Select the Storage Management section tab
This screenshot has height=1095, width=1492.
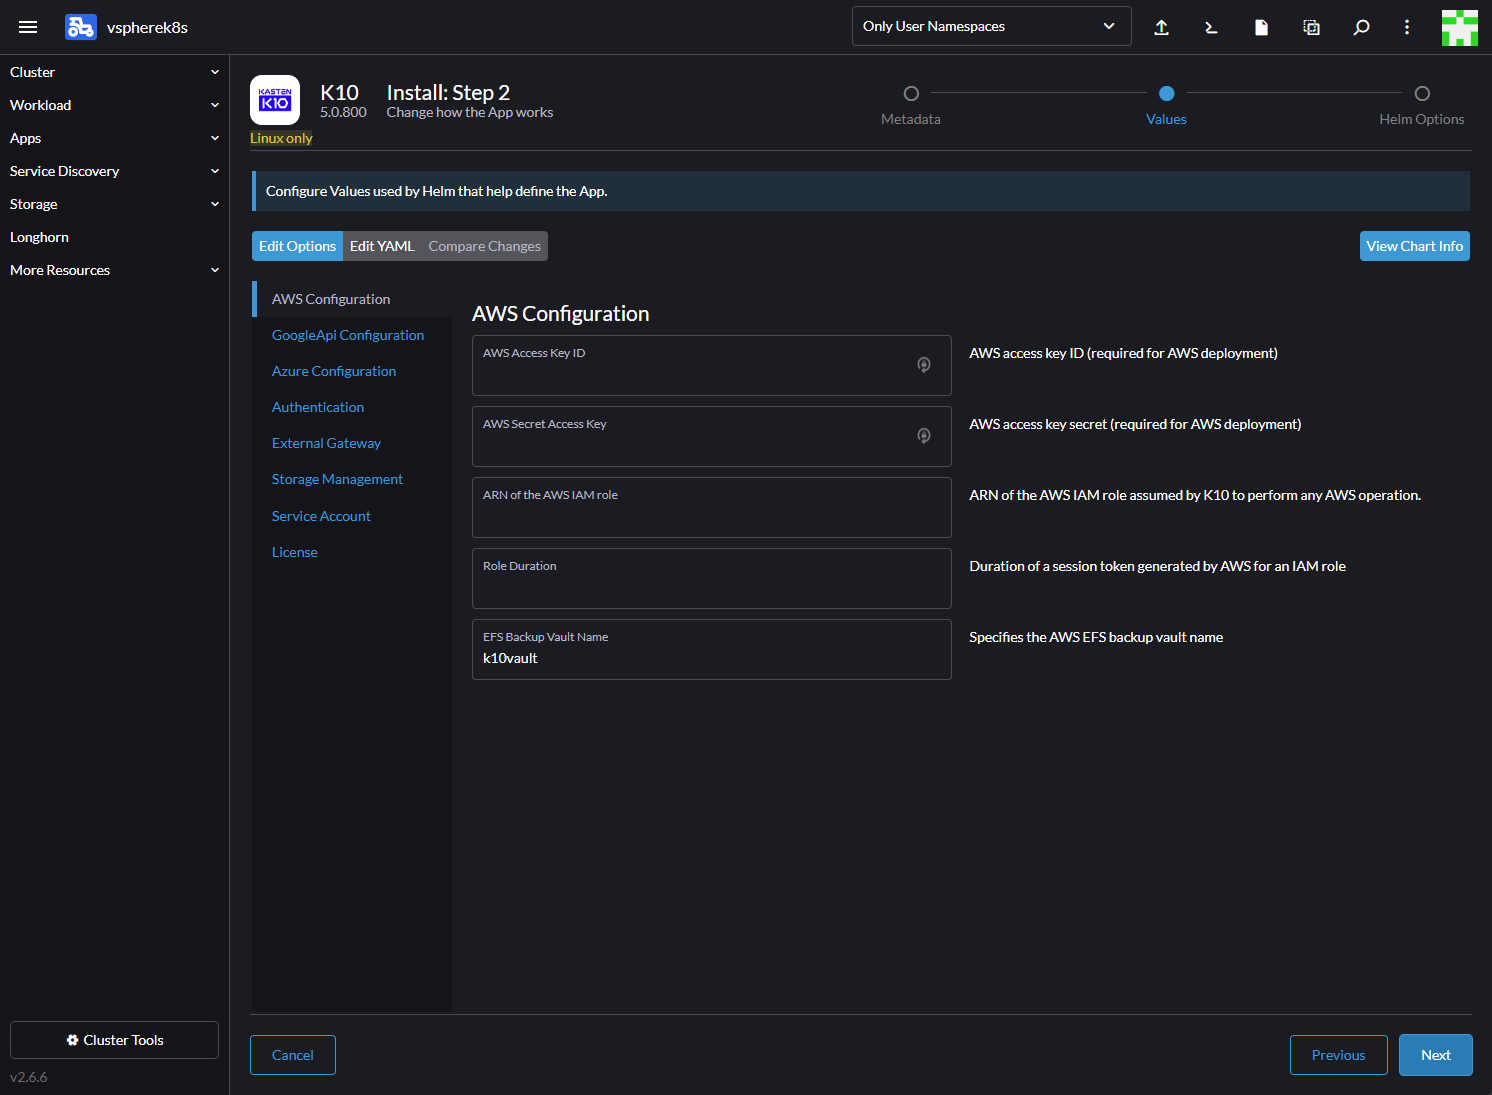[x=337, y=479]
